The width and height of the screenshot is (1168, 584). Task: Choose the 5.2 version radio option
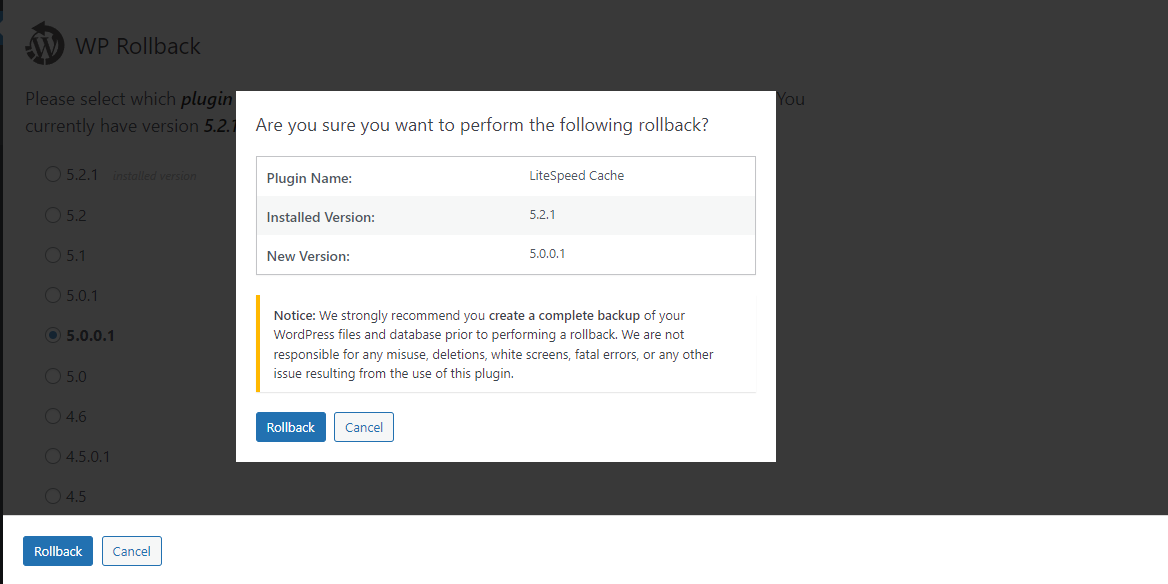(x=53, y=215)
